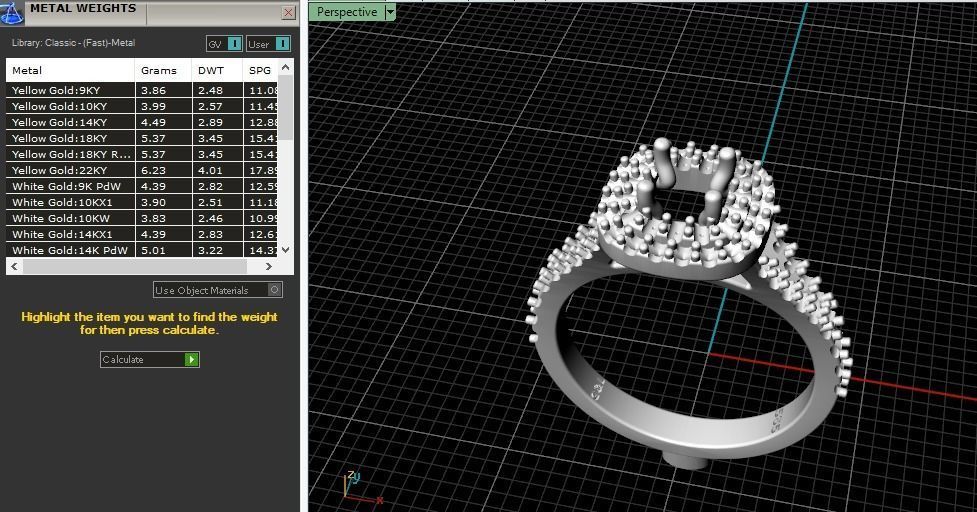Select the White Gold:14KX1 row
Image resolution: width=977 pixels, height=512 pixels.
click(142, 234)
